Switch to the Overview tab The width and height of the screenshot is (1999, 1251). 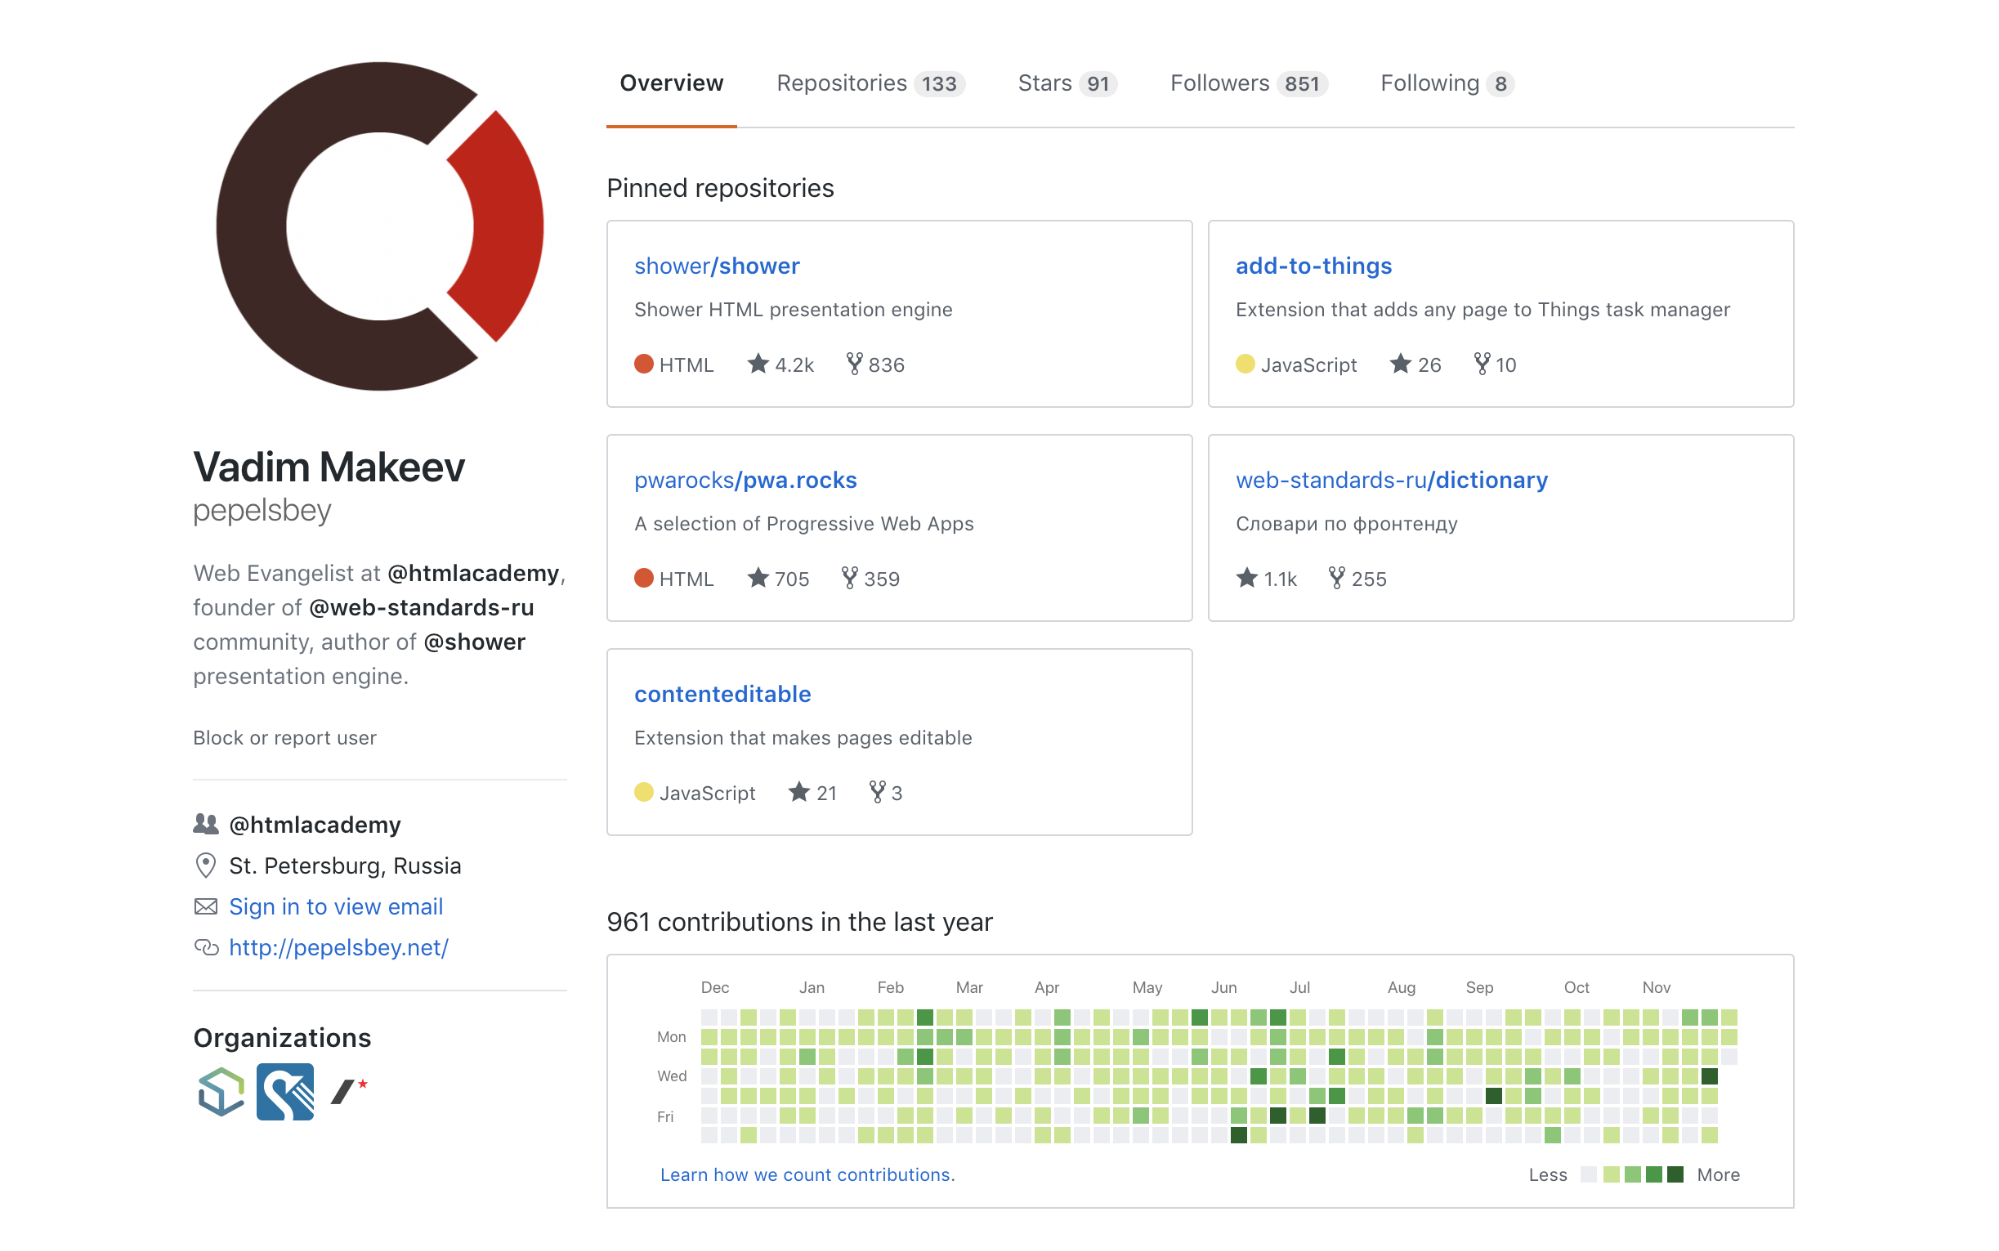click(x=671, y=84)
